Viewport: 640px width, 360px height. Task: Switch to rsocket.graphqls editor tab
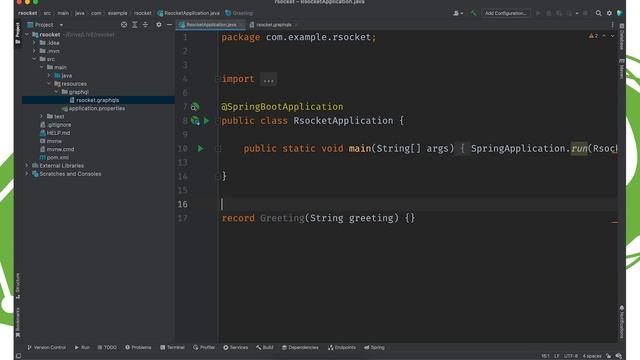pyautogui.click(x=273, y=25)
